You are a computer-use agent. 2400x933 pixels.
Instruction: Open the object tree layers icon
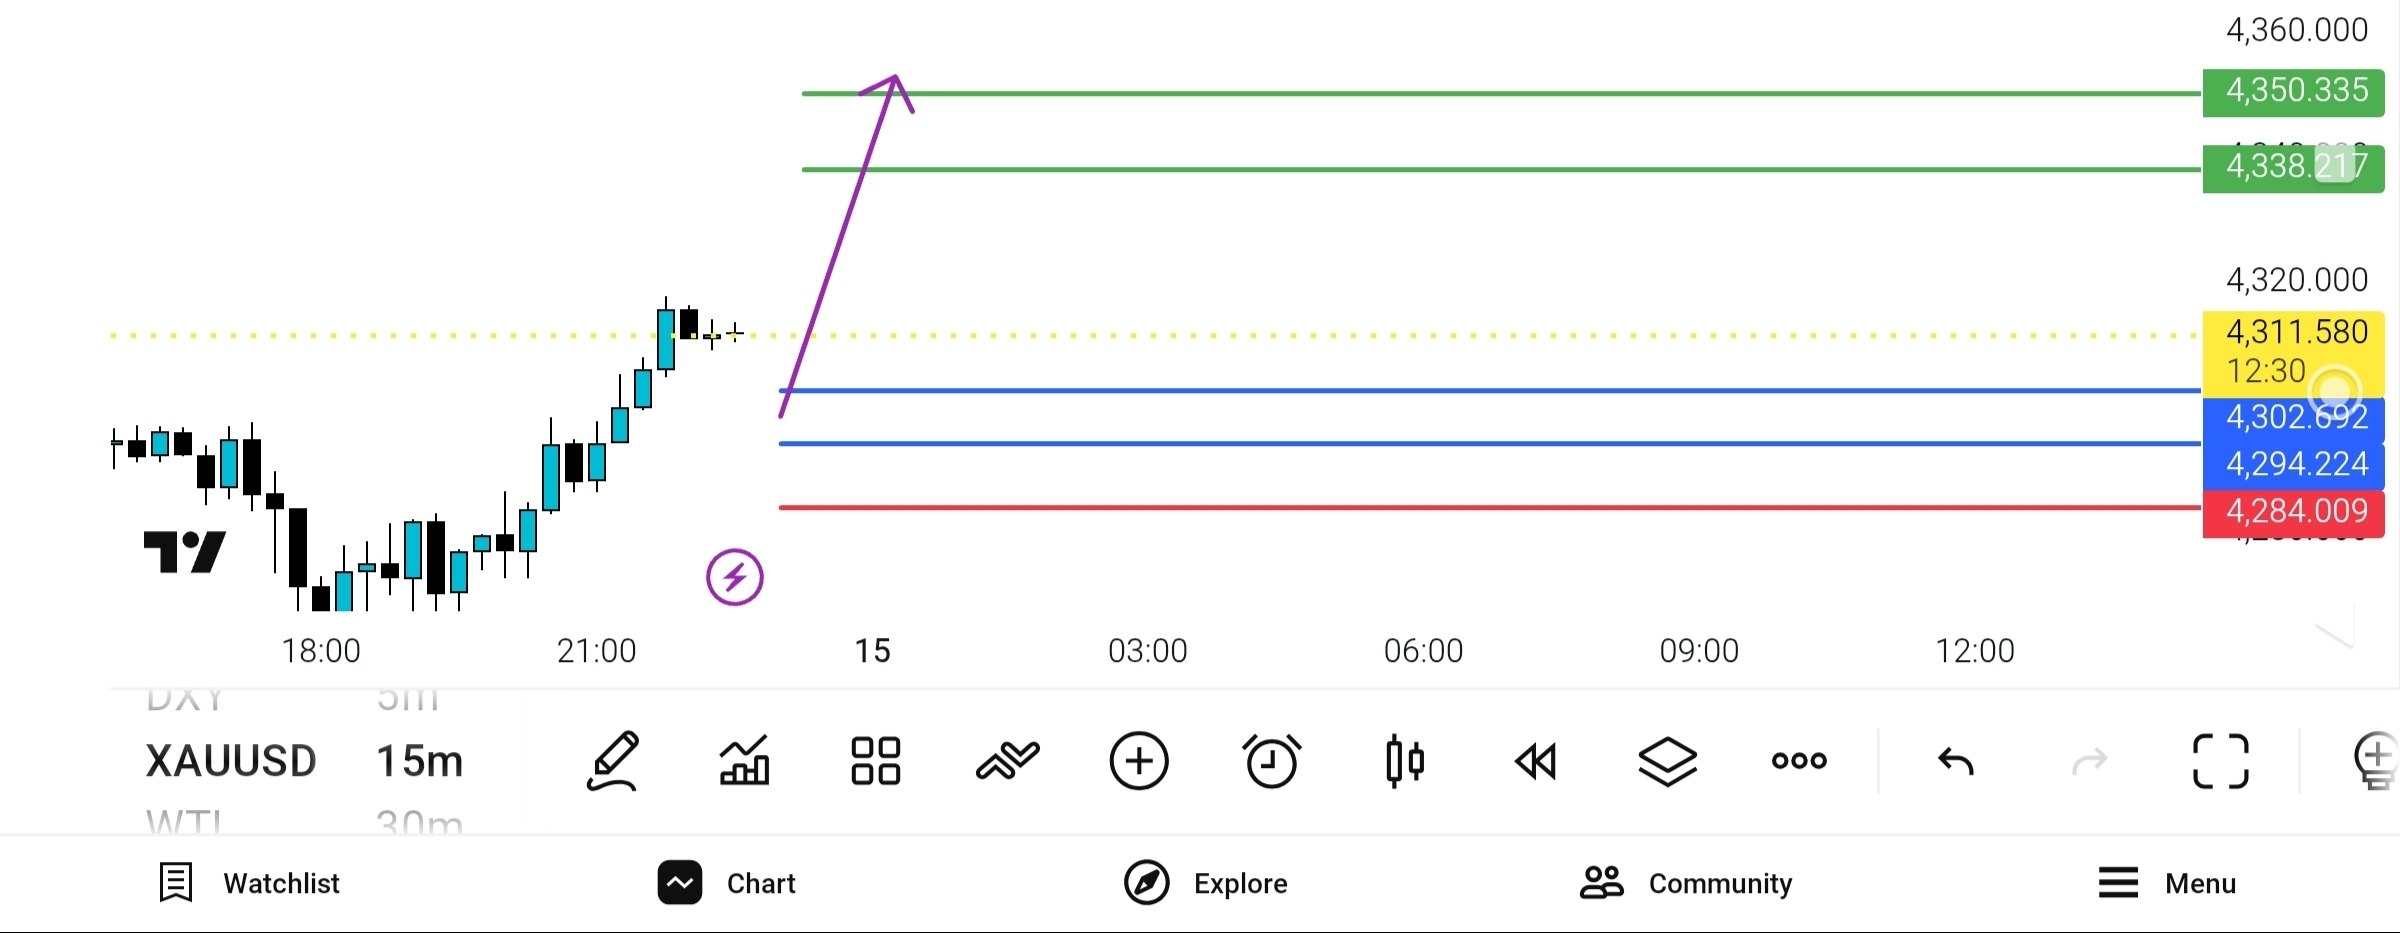(1667, 761)
